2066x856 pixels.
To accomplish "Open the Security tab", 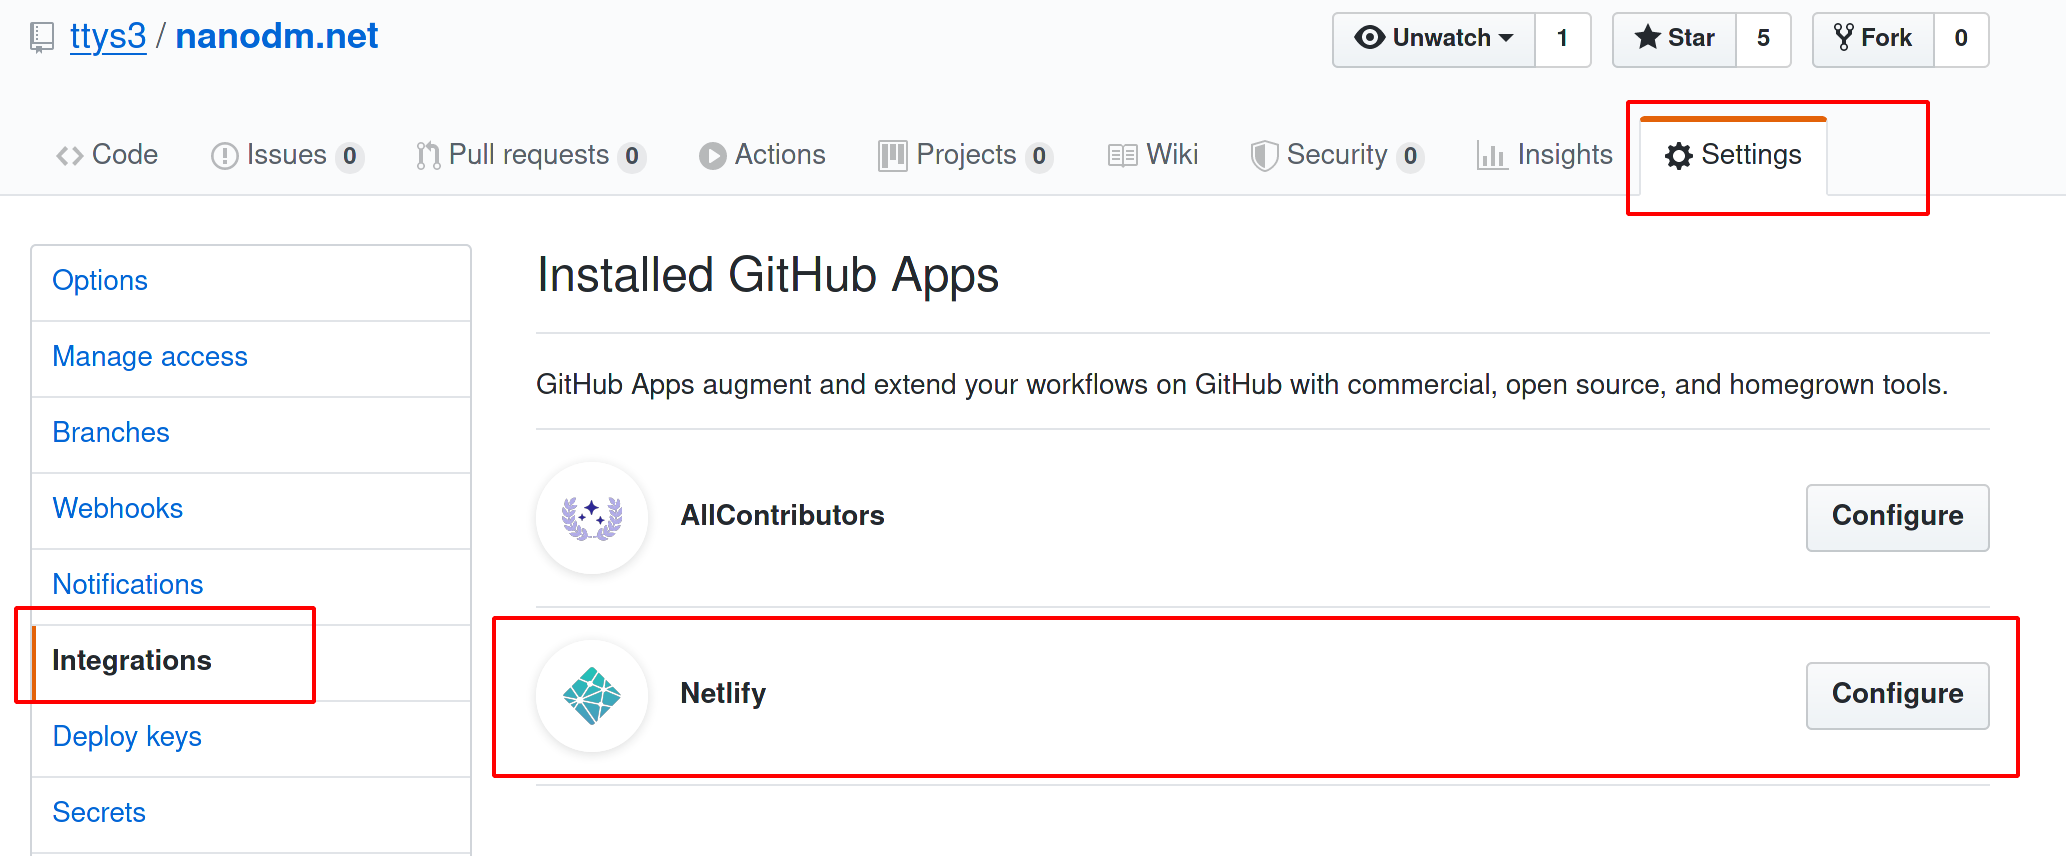I will coord(1337,155).
